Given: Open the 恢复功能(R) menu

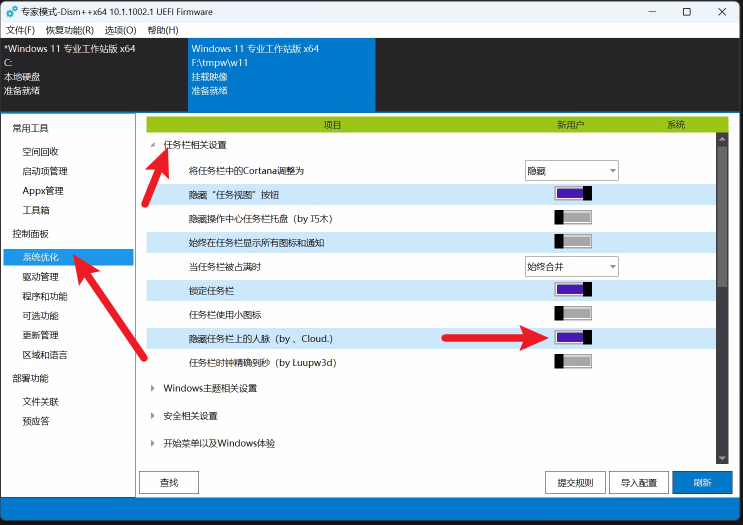Looking at the screenshot, I should tap(69, 30).
